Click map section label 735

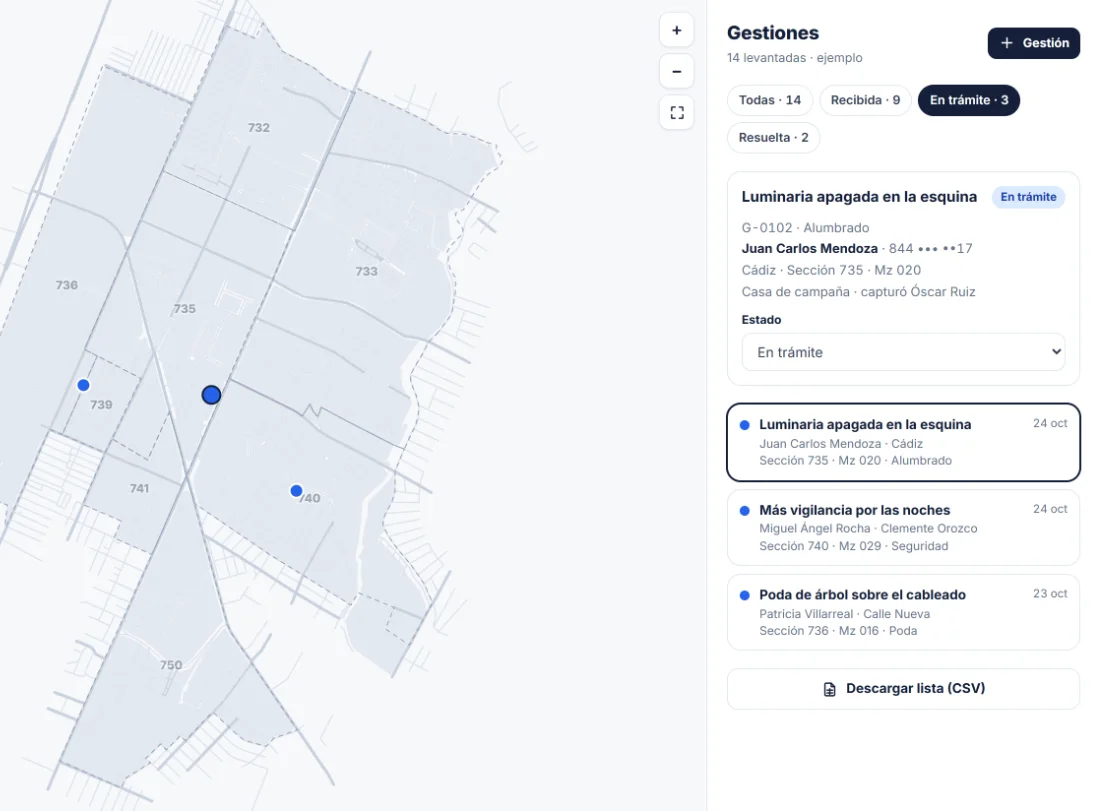pos(185,309)
